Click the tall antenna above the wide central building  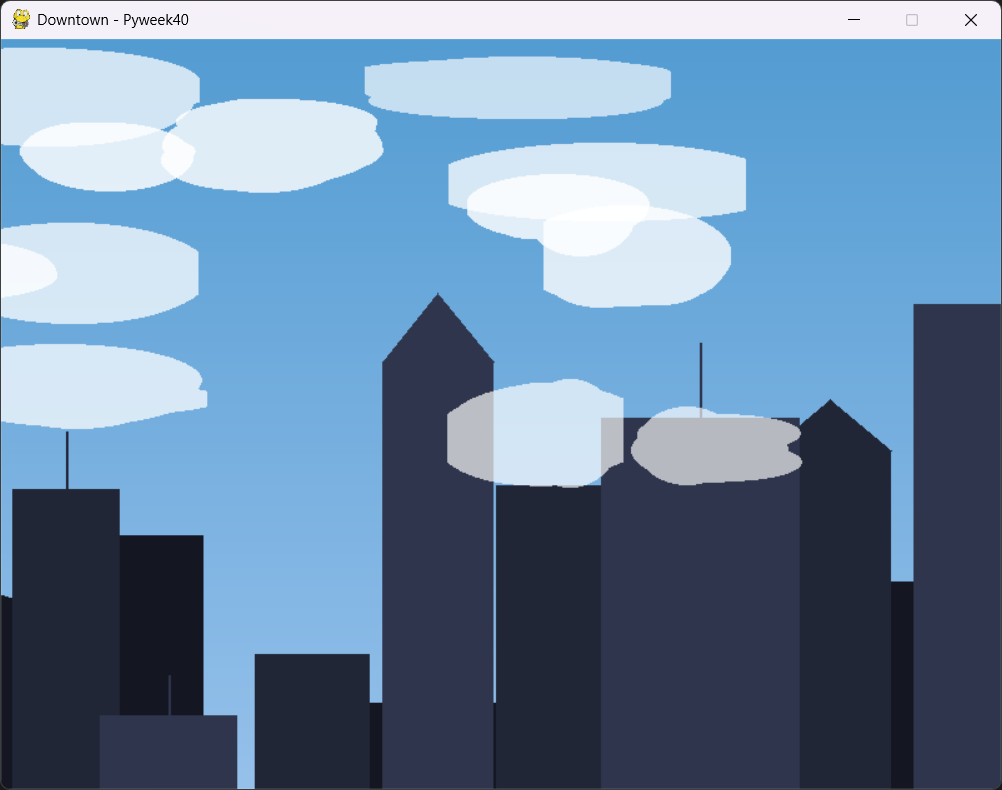tap(700, 375)
